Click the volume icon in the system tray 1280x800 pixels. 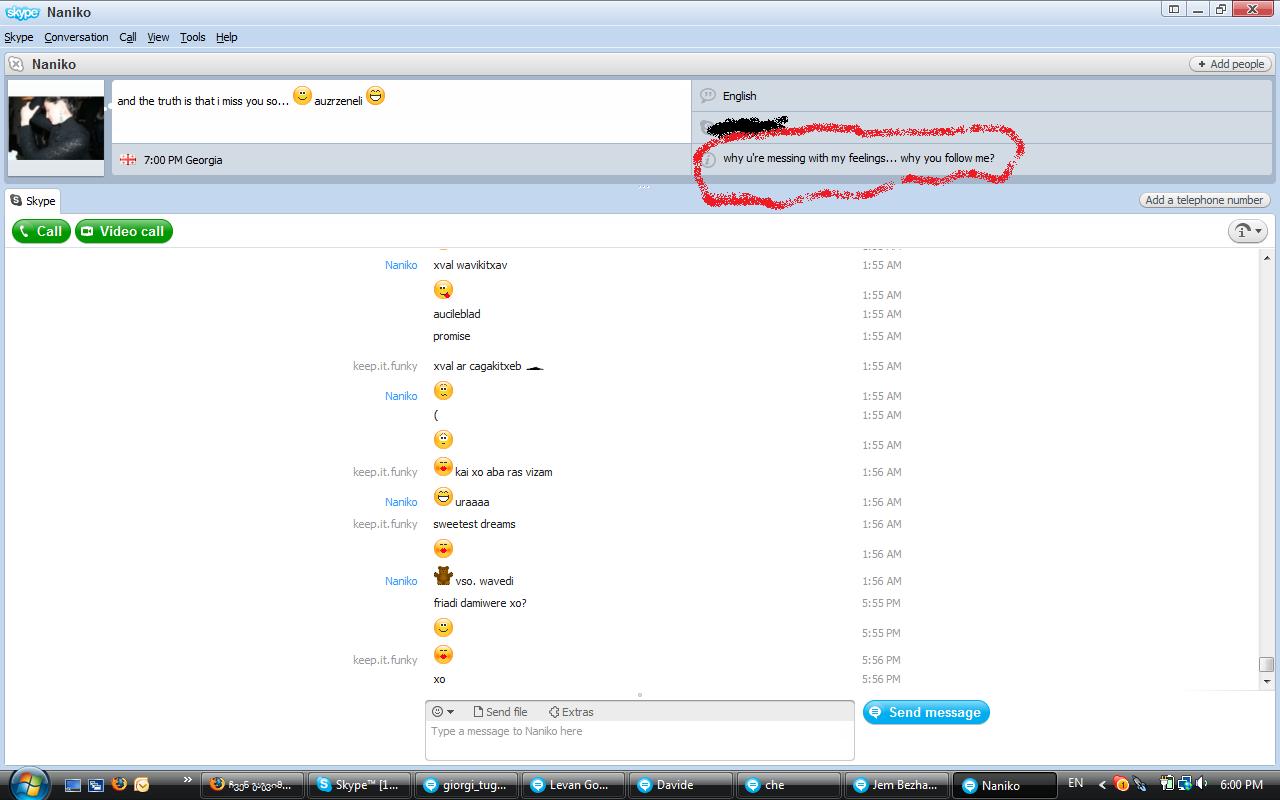coord(1201,784)
